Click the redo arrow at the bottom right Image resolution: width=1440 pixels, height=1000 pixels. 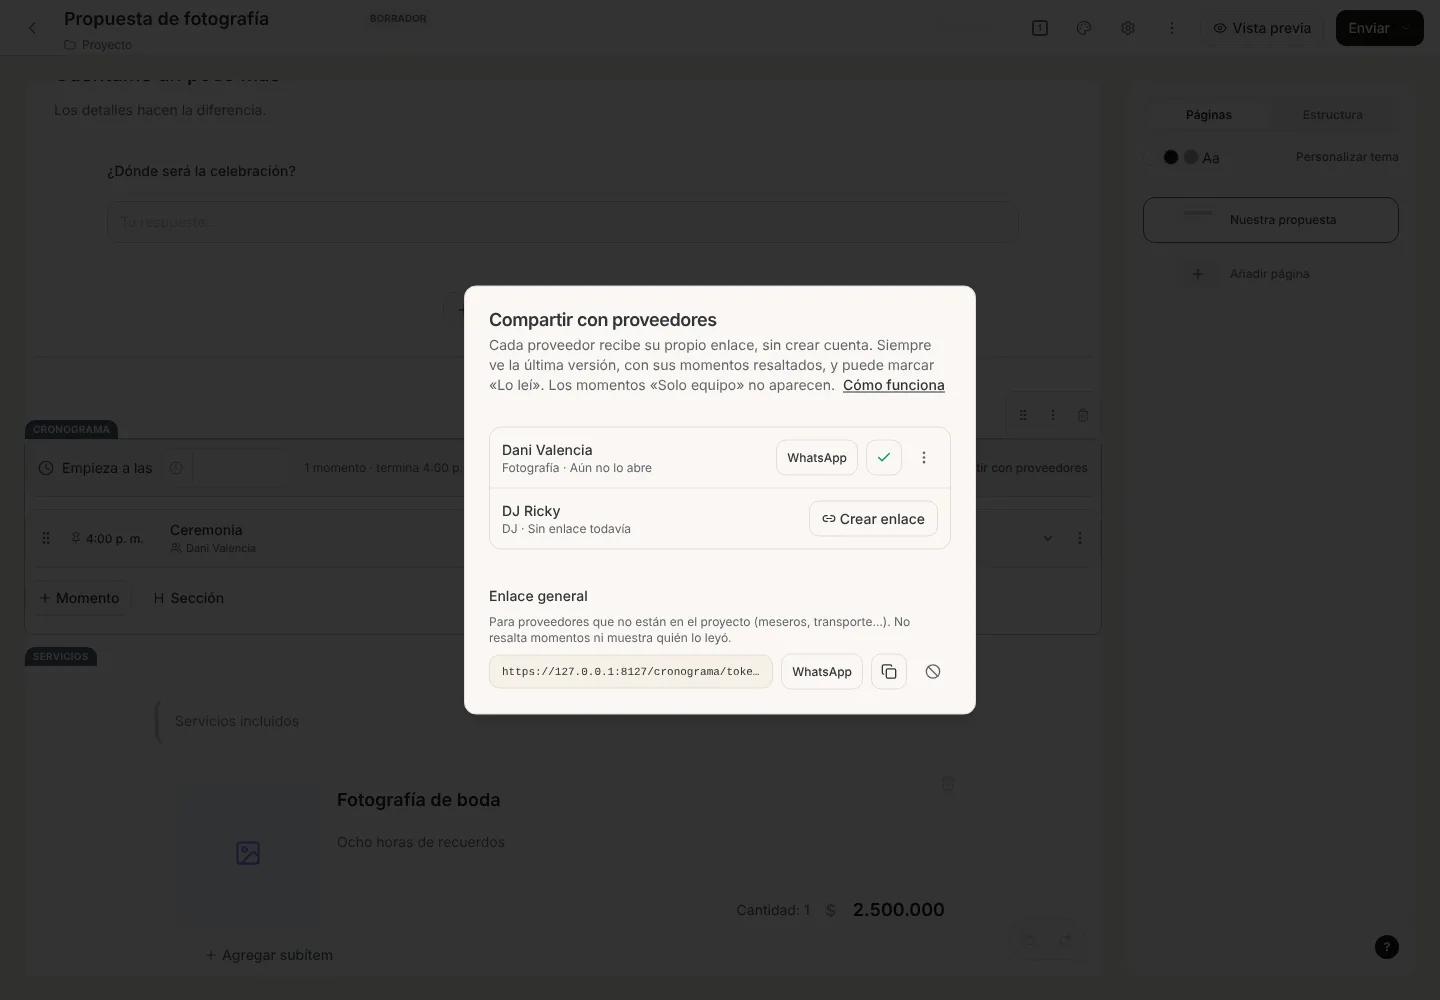pos(1065,941)
